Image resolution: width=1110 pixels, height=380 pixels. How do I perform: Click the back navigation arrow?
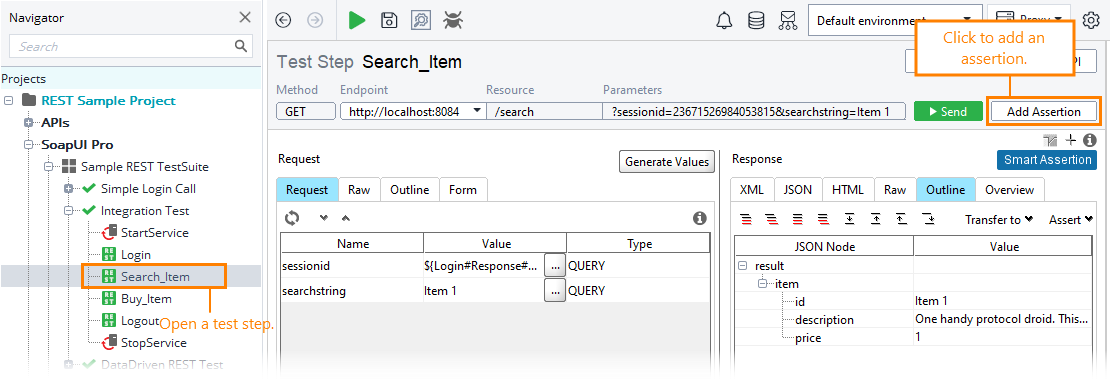tap(283, 21)
